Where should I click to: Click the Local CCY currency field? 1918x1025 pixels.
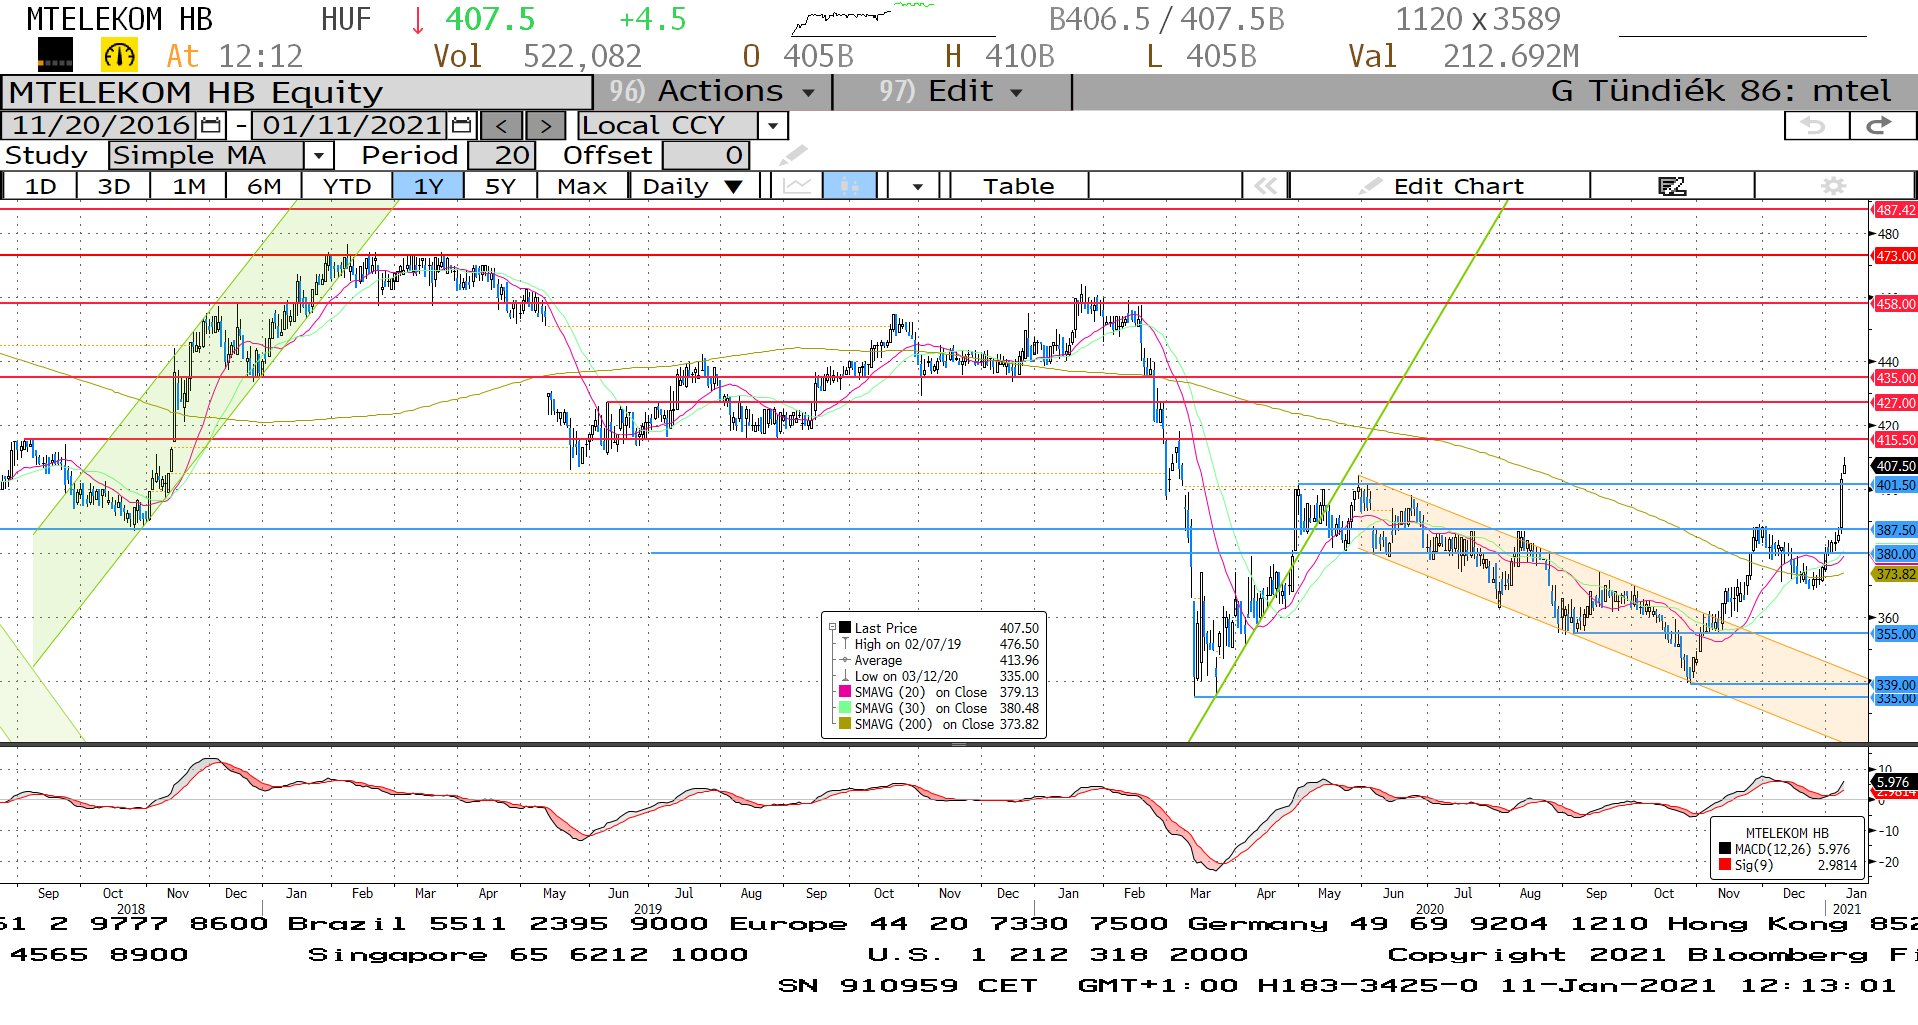click(x=667, y=126)
